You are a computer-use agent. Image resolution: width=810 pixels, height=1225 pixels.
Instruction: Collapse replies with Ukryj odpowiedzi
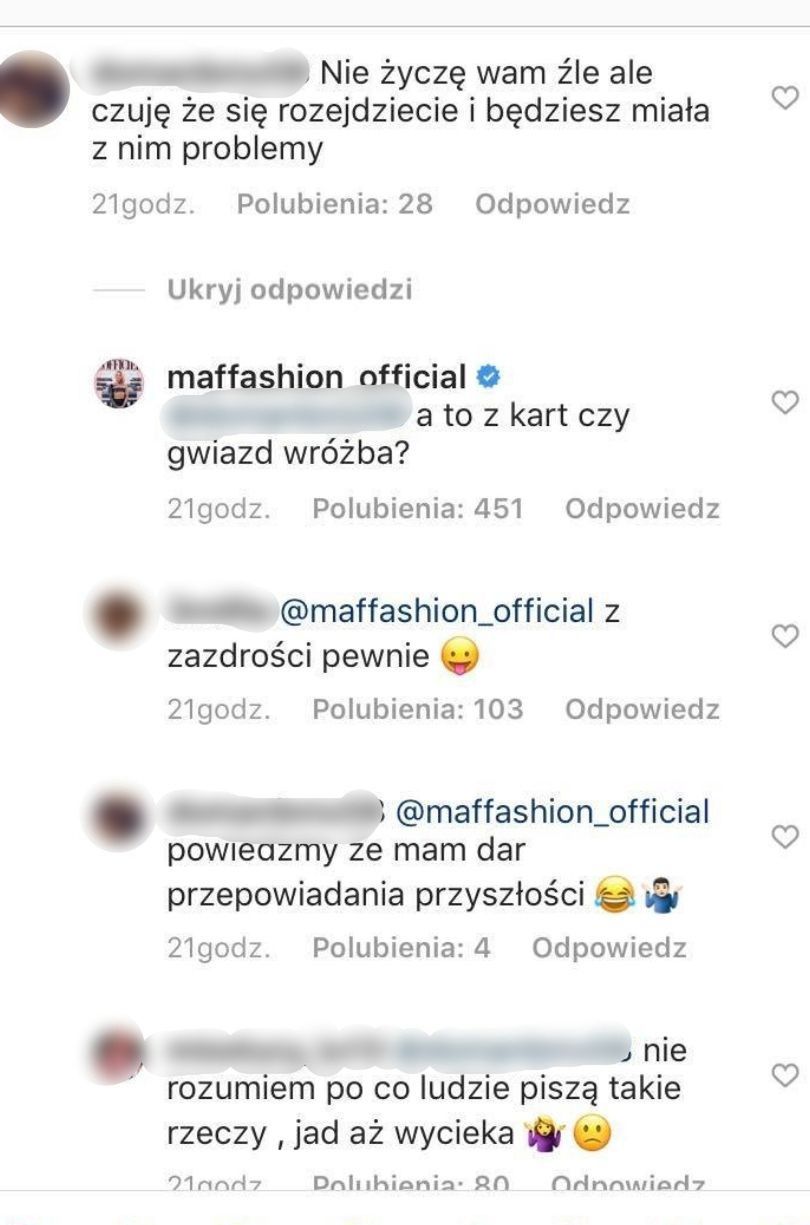tap(289, 290)
